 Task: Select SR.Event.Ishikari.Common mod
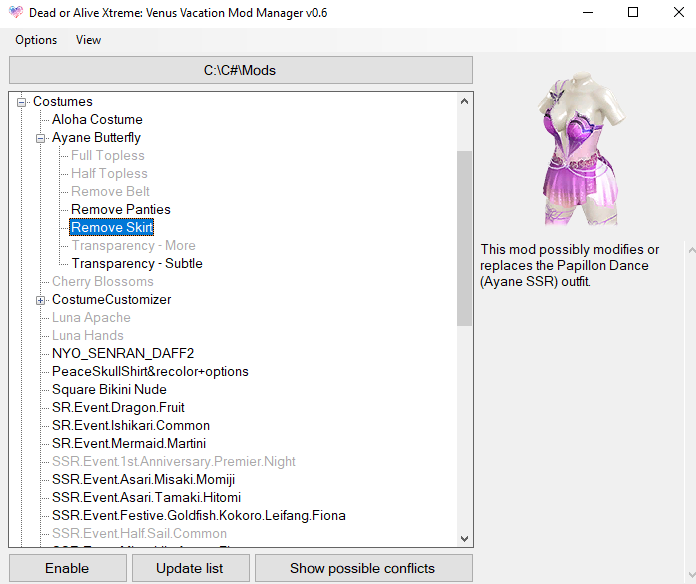pos(131,425)
